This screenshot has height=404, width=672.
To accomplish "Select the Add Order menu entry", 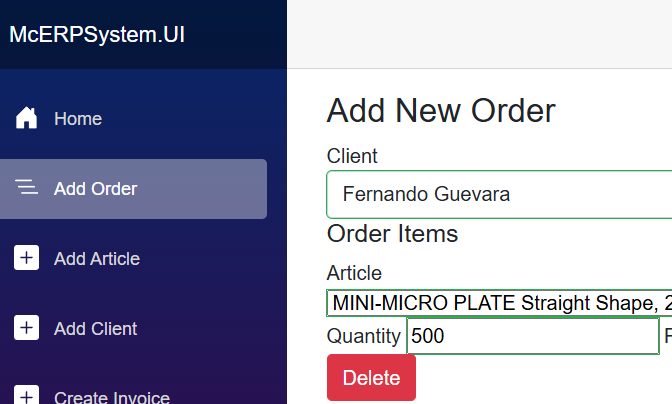I will [96, 189].
